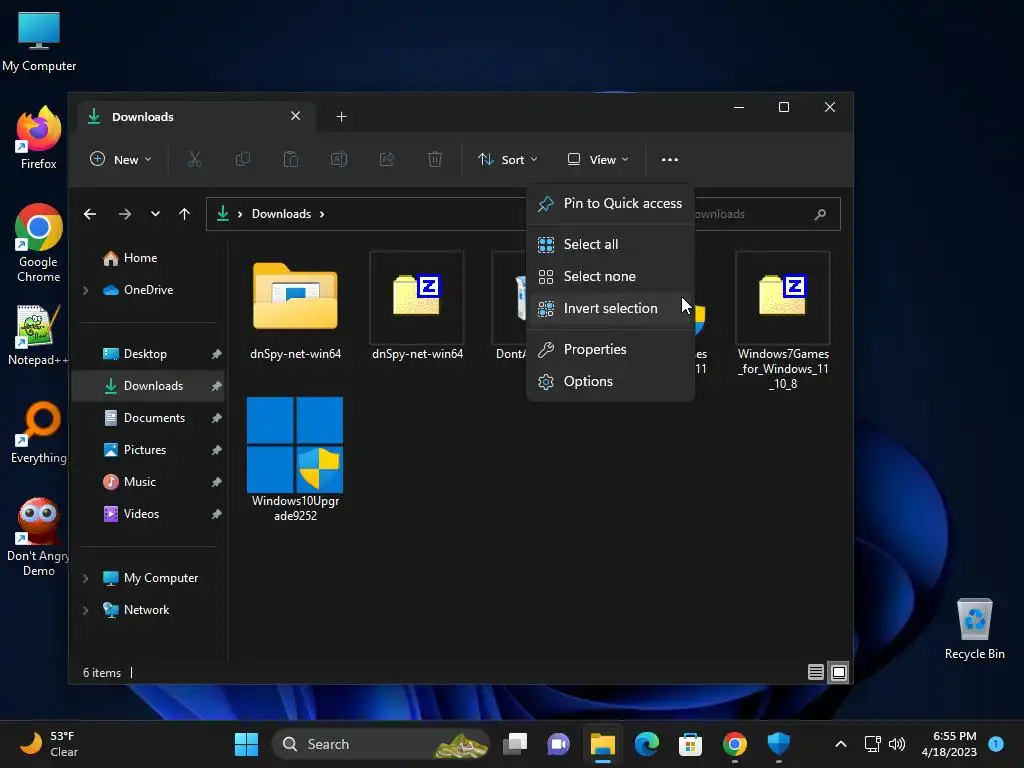
Task: Select Windows10Upgrade9252 installer file
Action: pyautogui.click(x=295, y=460)
